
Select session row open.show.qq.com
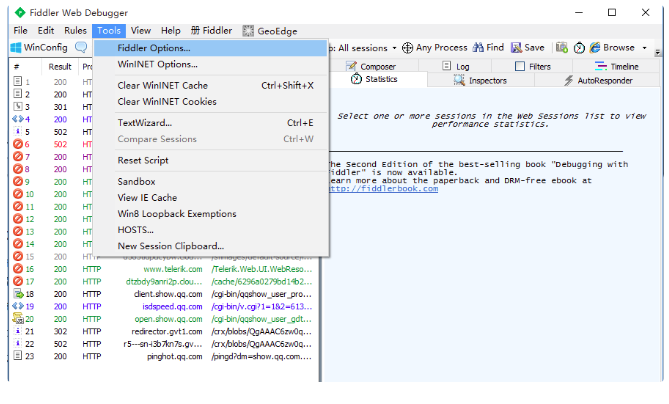pyautogui.click(x=163, y=319)
